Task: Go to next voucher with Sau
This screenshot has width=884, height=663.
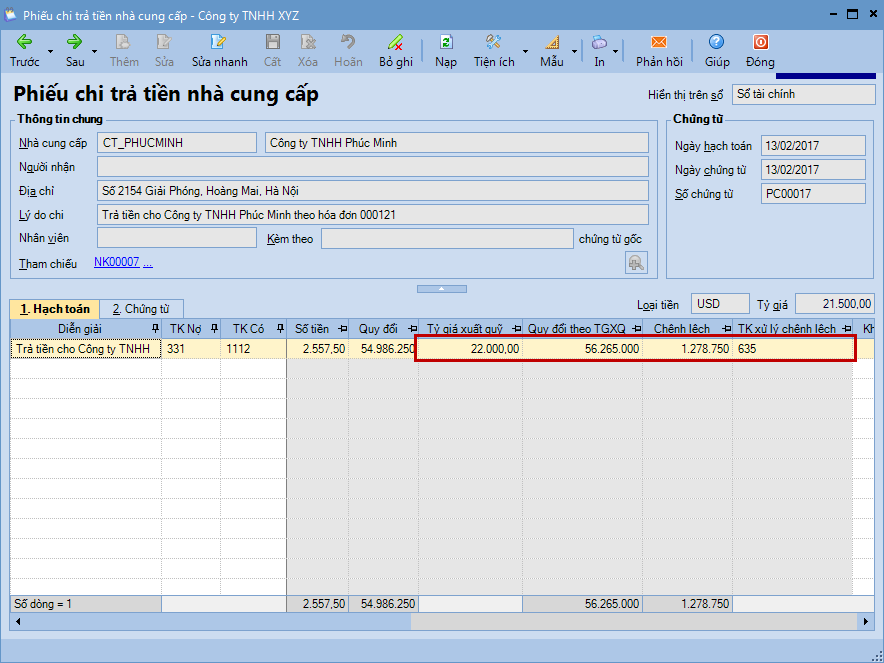Action: pos(75,51)
